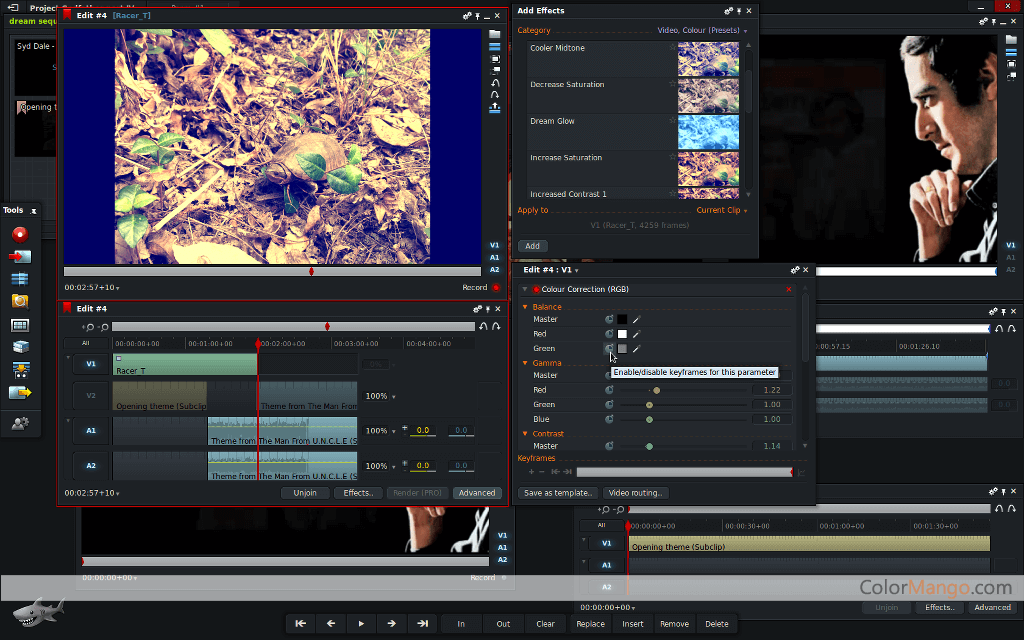Click the Add button in Add Effects
The height and width of the screenshot is (640, 1024).
533,246
